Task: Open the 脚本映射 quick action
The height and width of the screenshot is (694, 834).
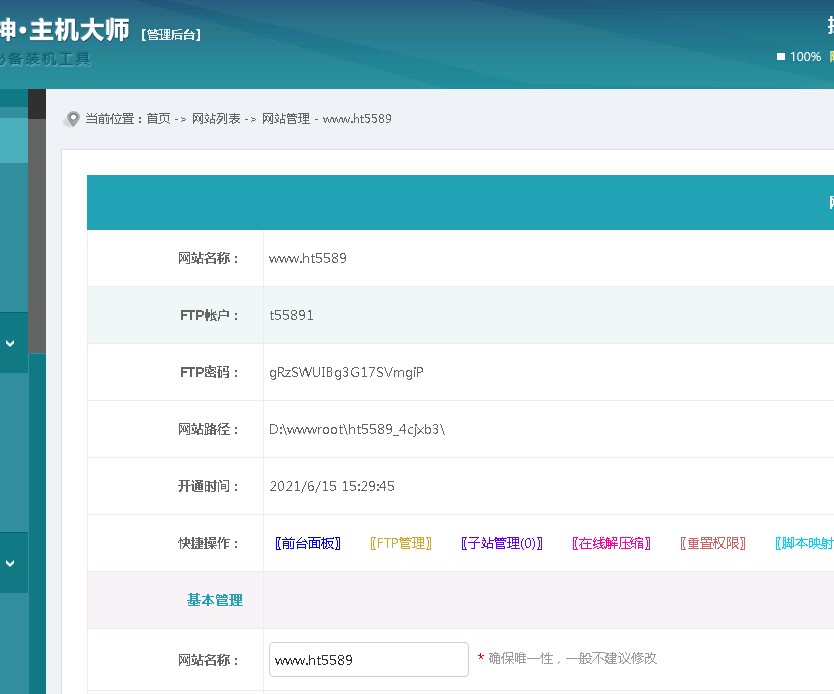Action: coord(804,544)
